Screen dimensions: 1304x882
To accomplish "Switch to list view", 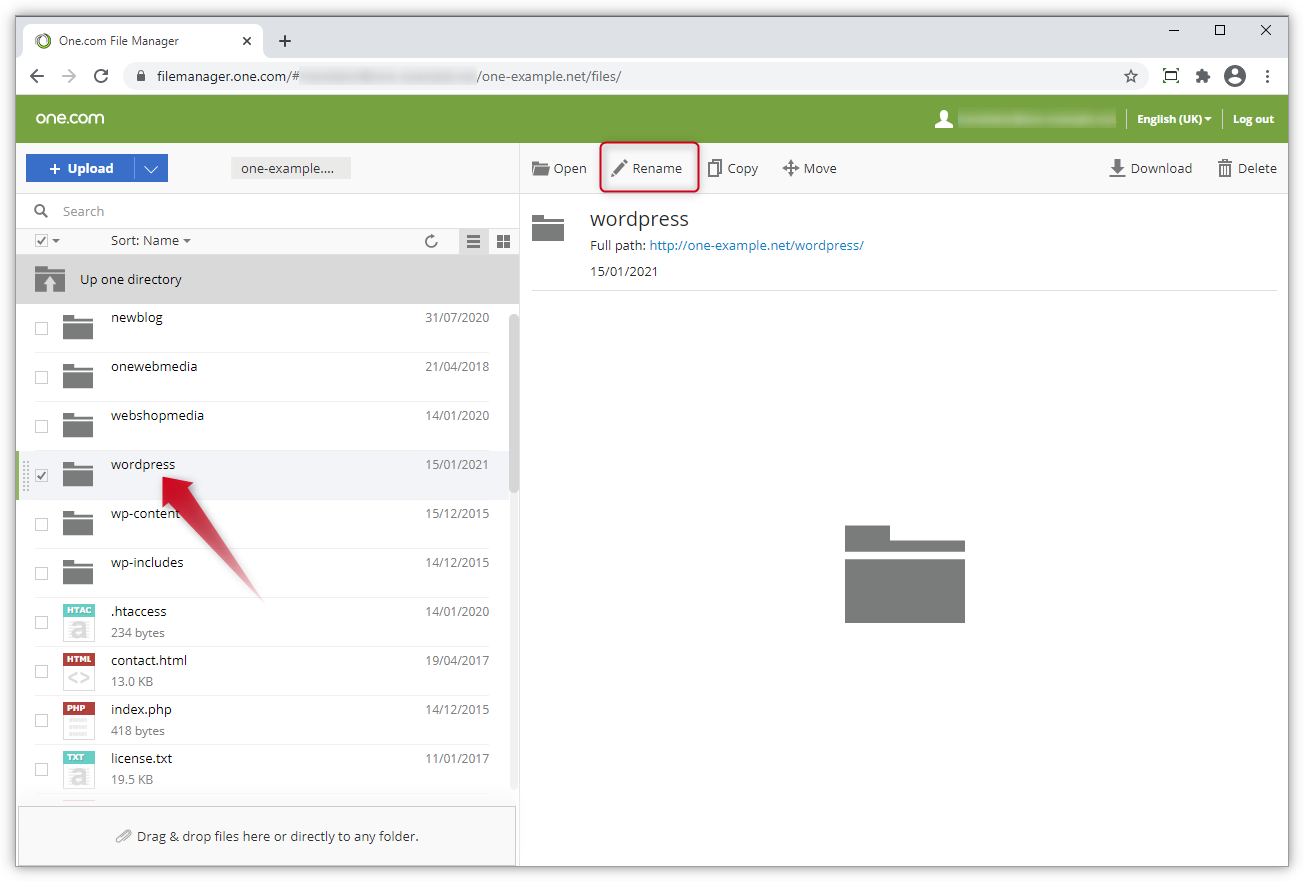I will (x=473, y=241).
